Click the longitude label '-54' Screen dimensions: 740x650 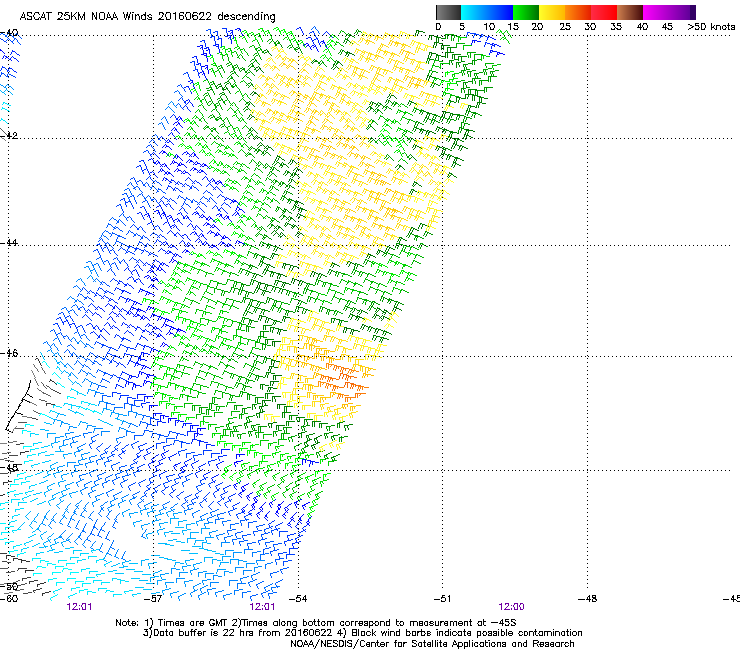click(x=298, y=599)
